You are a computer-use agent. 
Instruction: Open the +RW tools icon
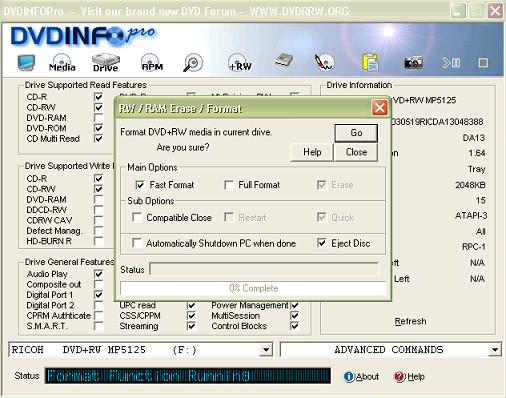click(240, 62)
